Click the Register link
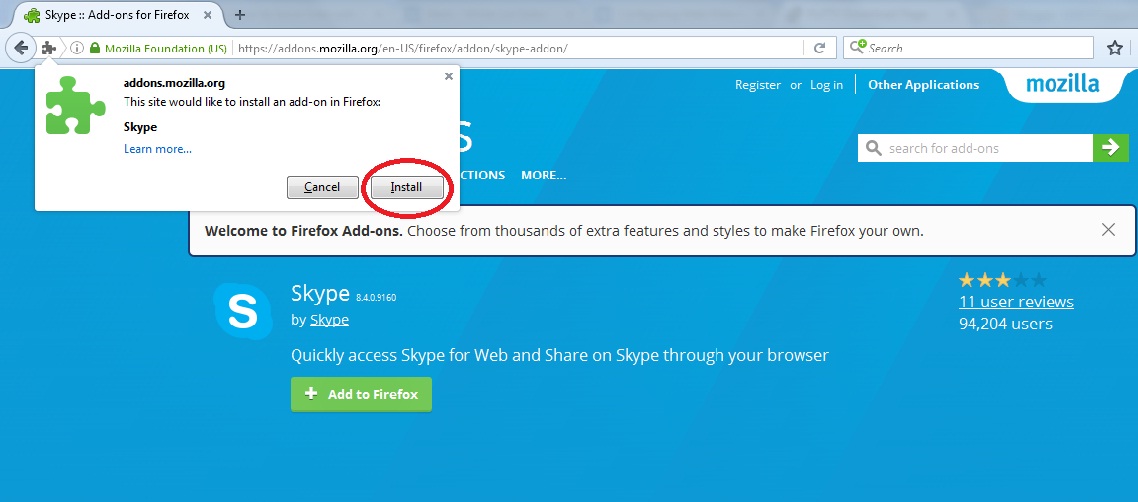Image resolution: width=1138 pixels, height=502 pixels. (758, 85)
